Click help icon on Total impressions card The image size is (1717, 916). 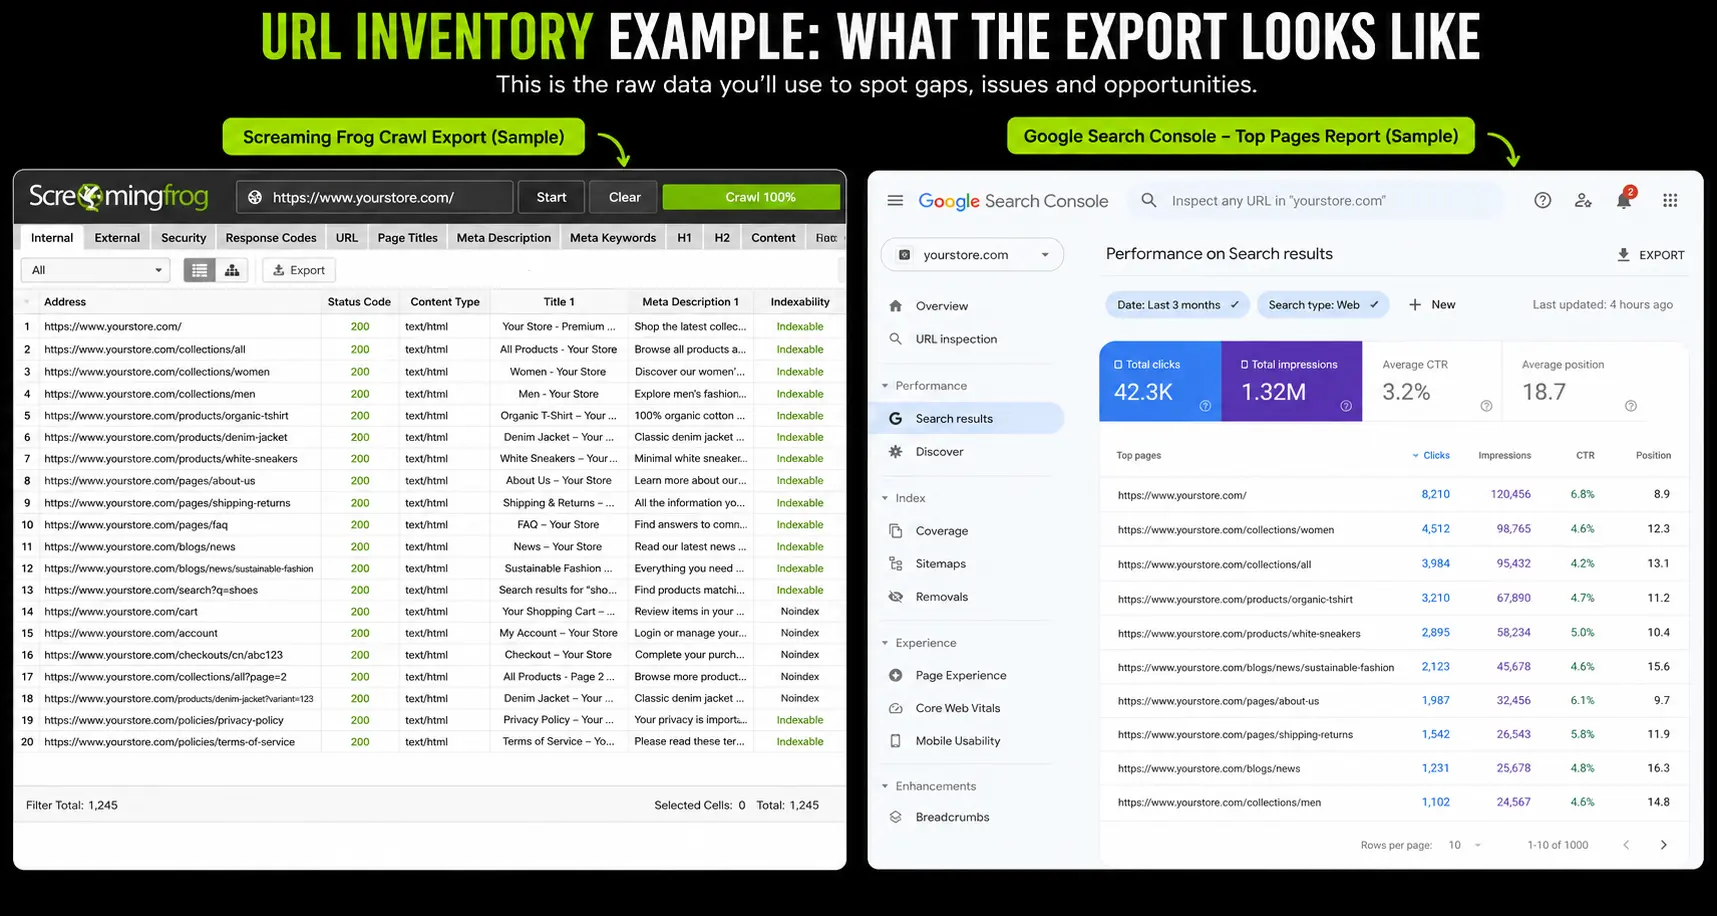1346,405
